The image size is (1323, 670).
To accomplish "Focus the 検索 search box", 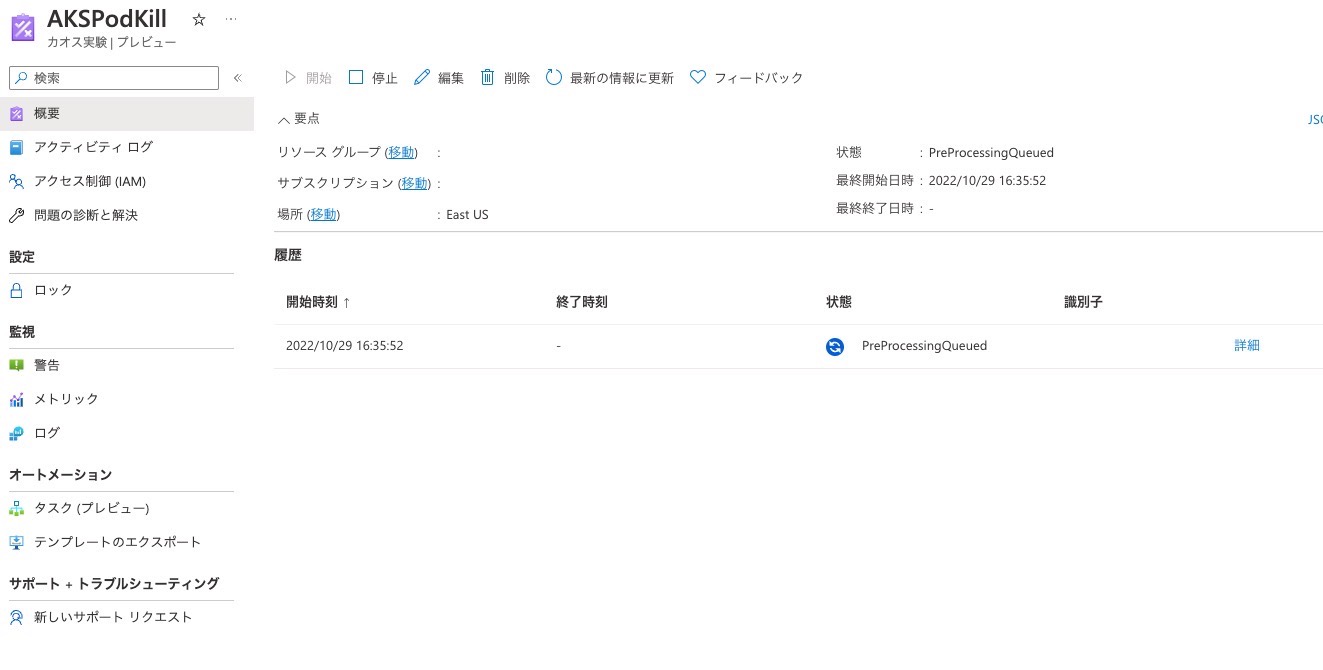I will (113, 77).
